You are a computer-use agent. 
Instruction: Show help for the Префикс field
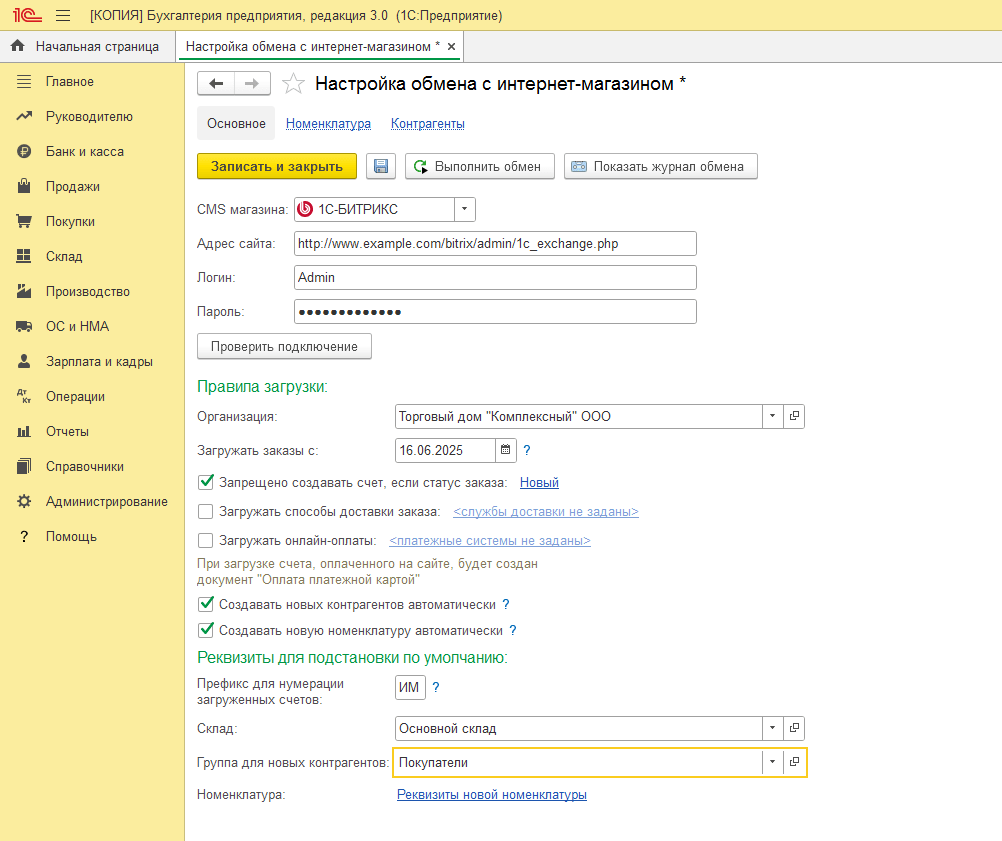[436, 687]
